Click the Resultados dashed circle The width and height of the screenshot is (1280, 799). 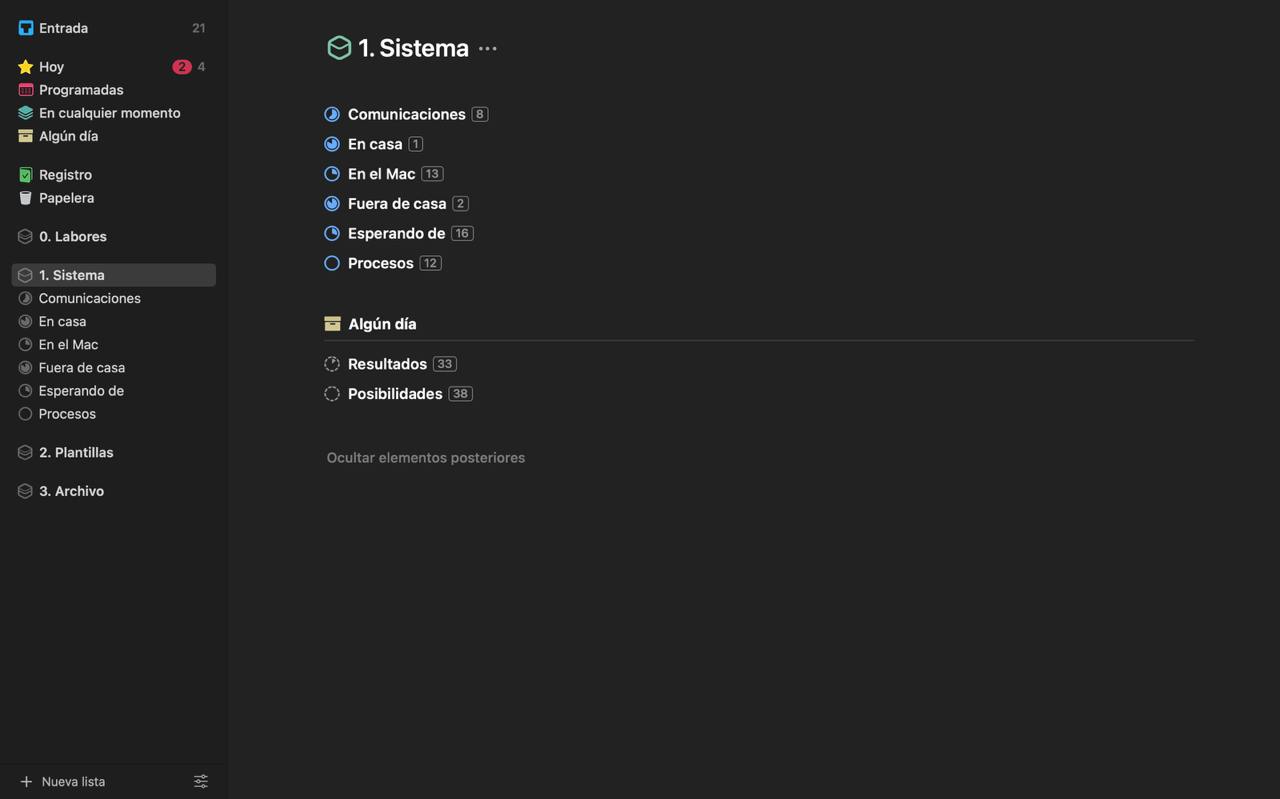point(332,364)
